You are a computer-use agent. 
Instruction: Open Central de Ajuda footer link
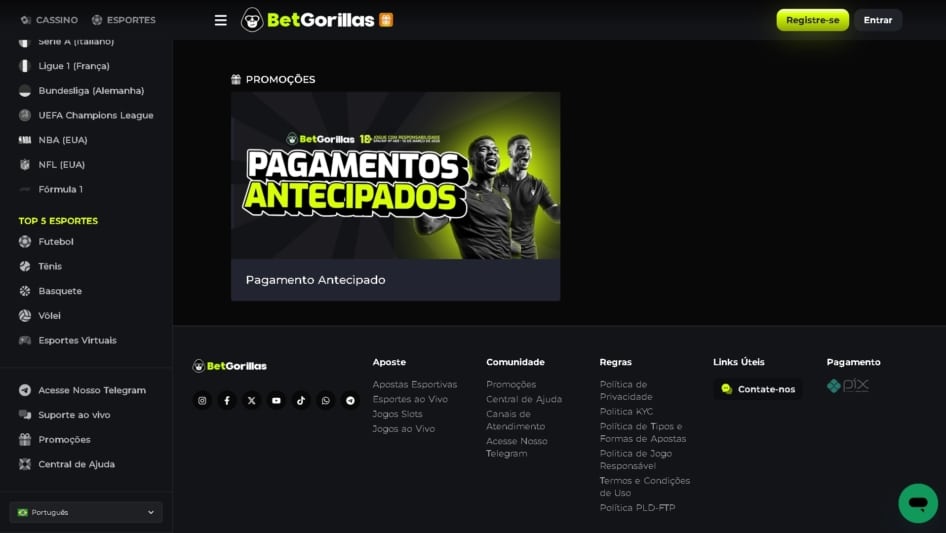[524, 399]
